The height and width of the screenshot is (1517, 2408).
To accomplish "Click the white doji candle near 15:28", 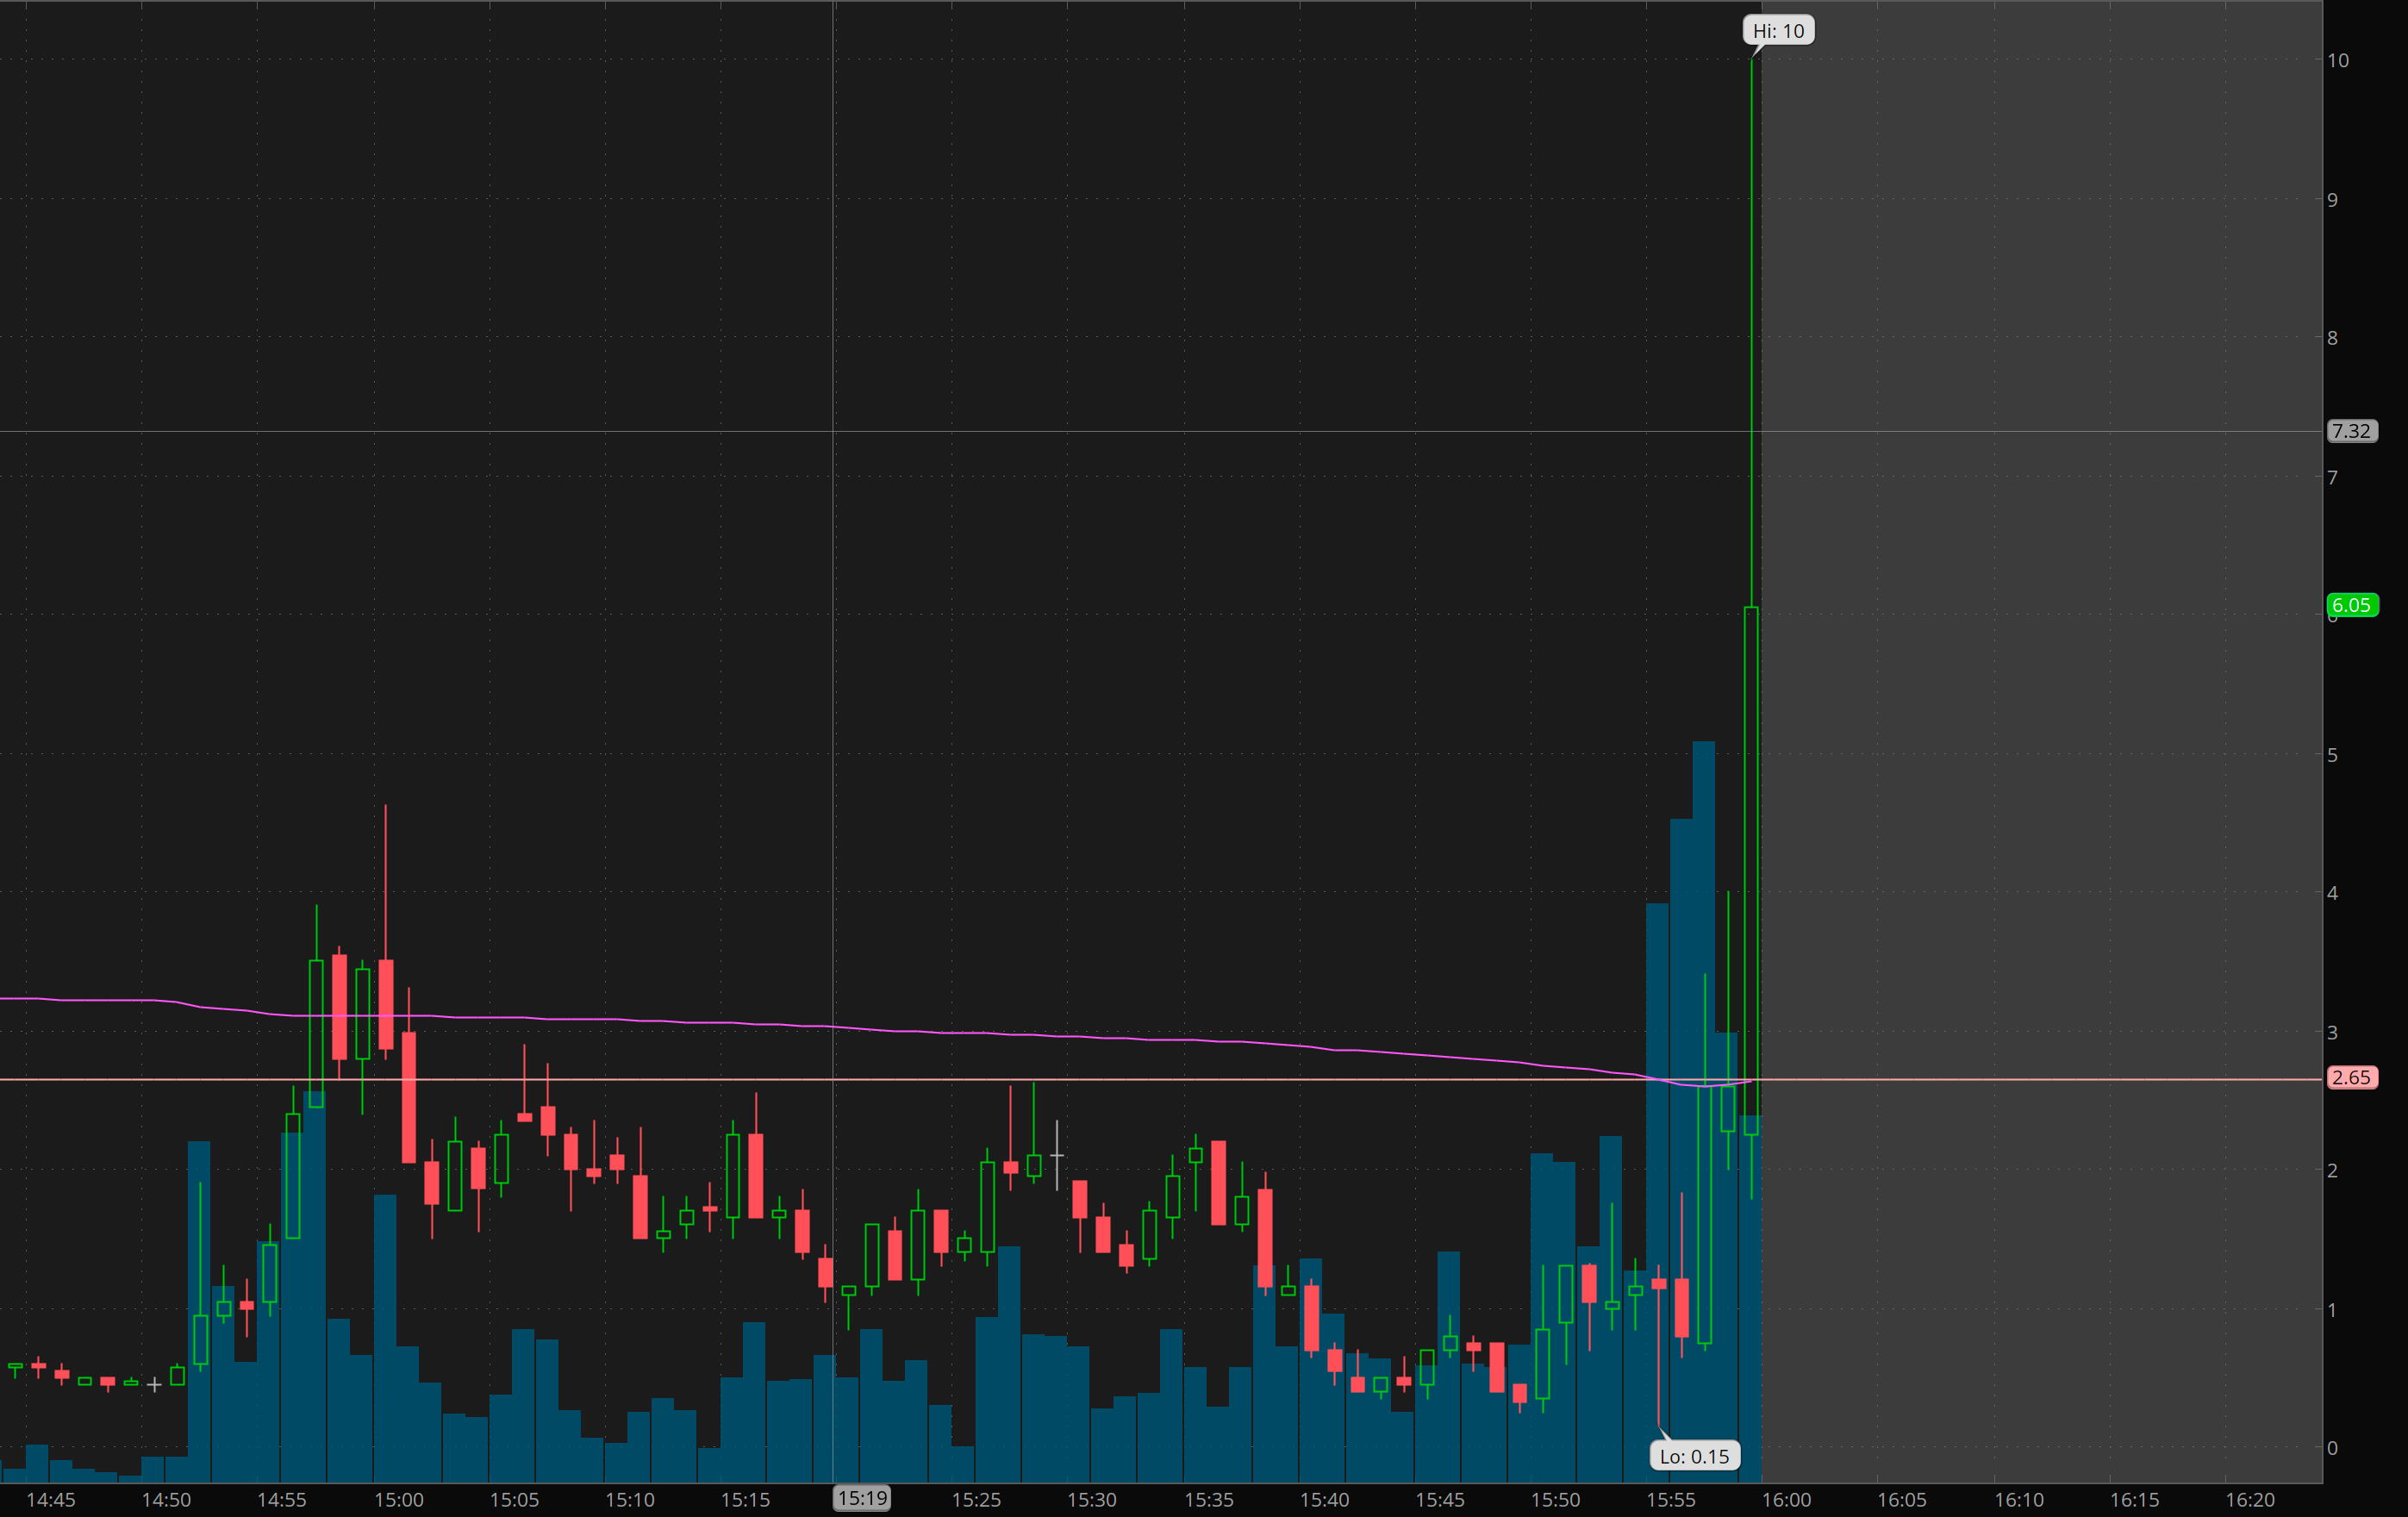I will [1057, 1155].
